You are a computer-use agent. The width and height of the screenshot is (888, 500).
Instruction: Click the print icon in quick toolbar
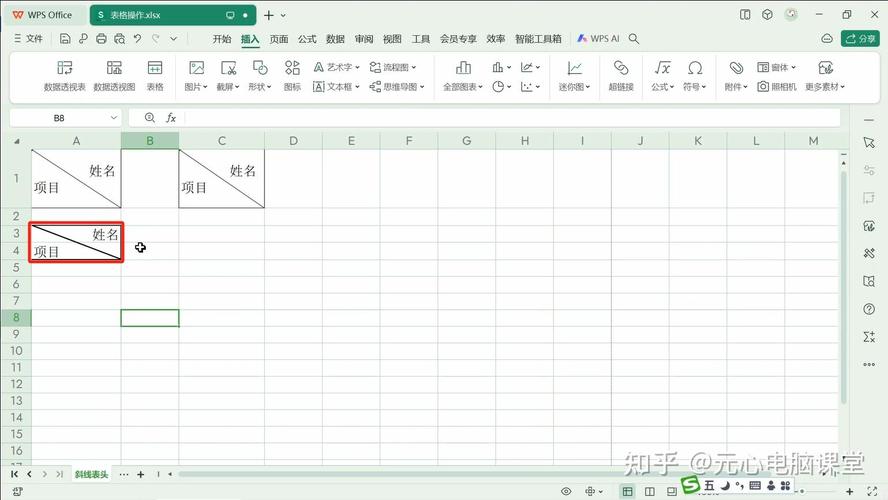point(101,39)
